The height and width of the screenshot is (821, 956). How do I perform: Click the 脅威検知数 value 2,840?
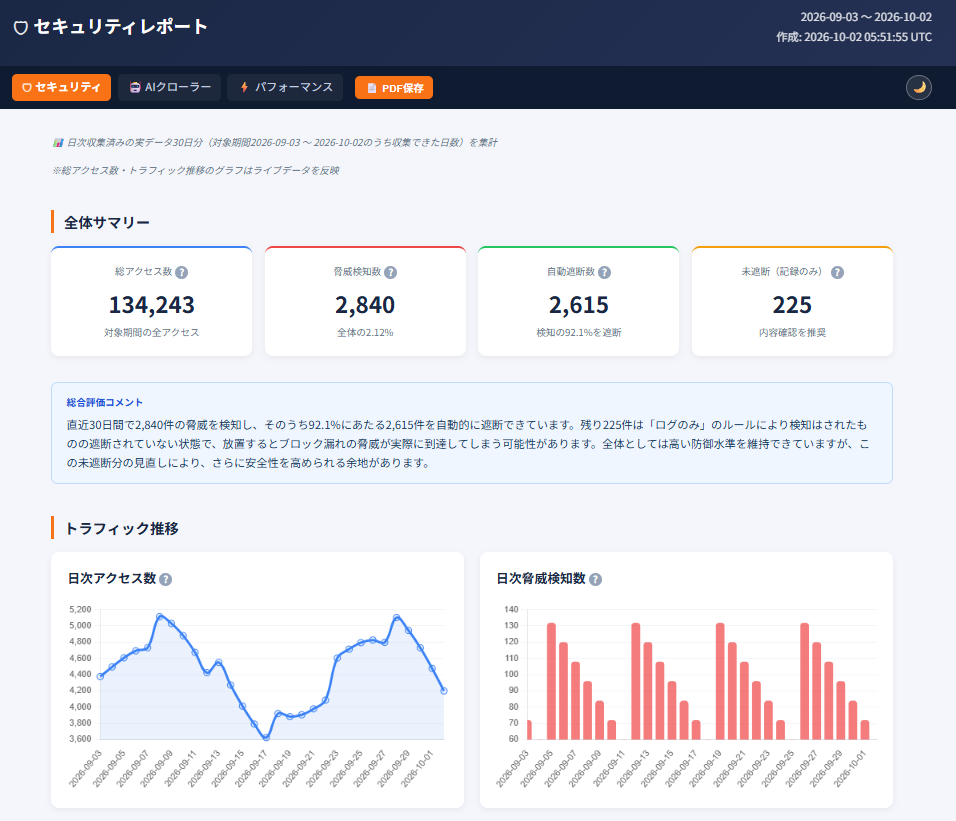click(365, 305)
